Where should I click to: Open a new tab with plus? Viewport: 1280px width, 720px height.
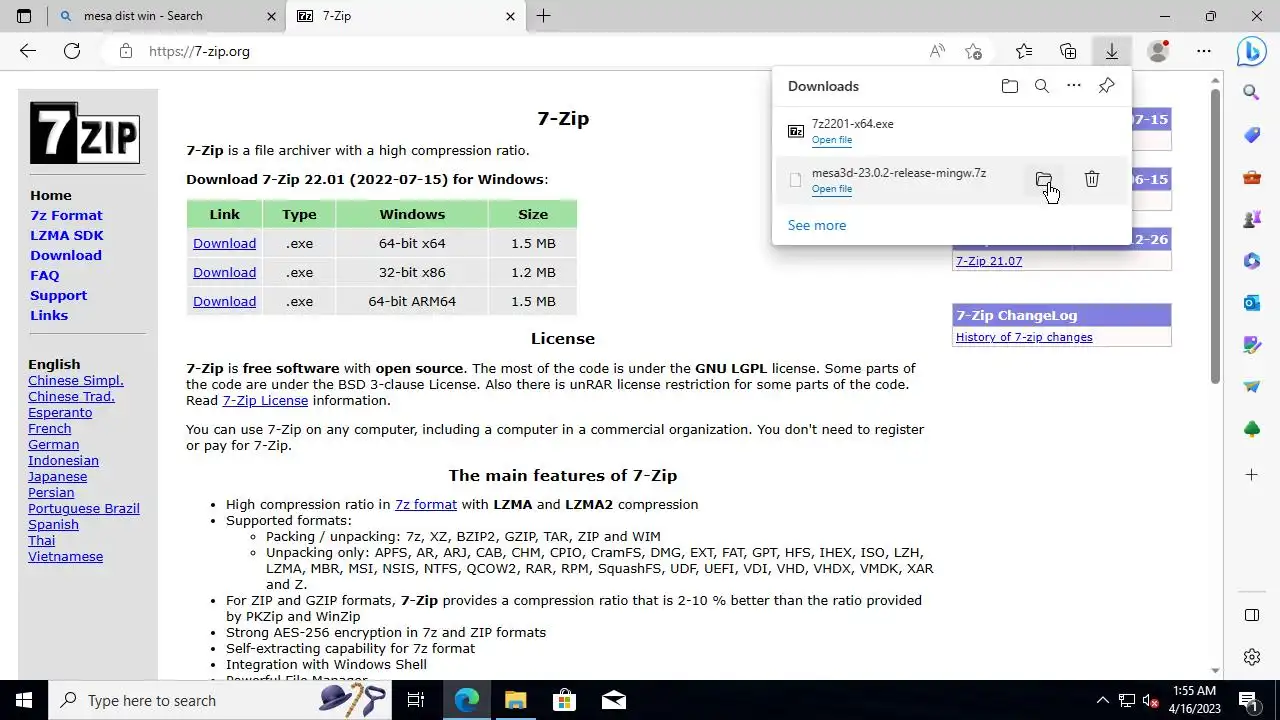click(x=543, y=16)
